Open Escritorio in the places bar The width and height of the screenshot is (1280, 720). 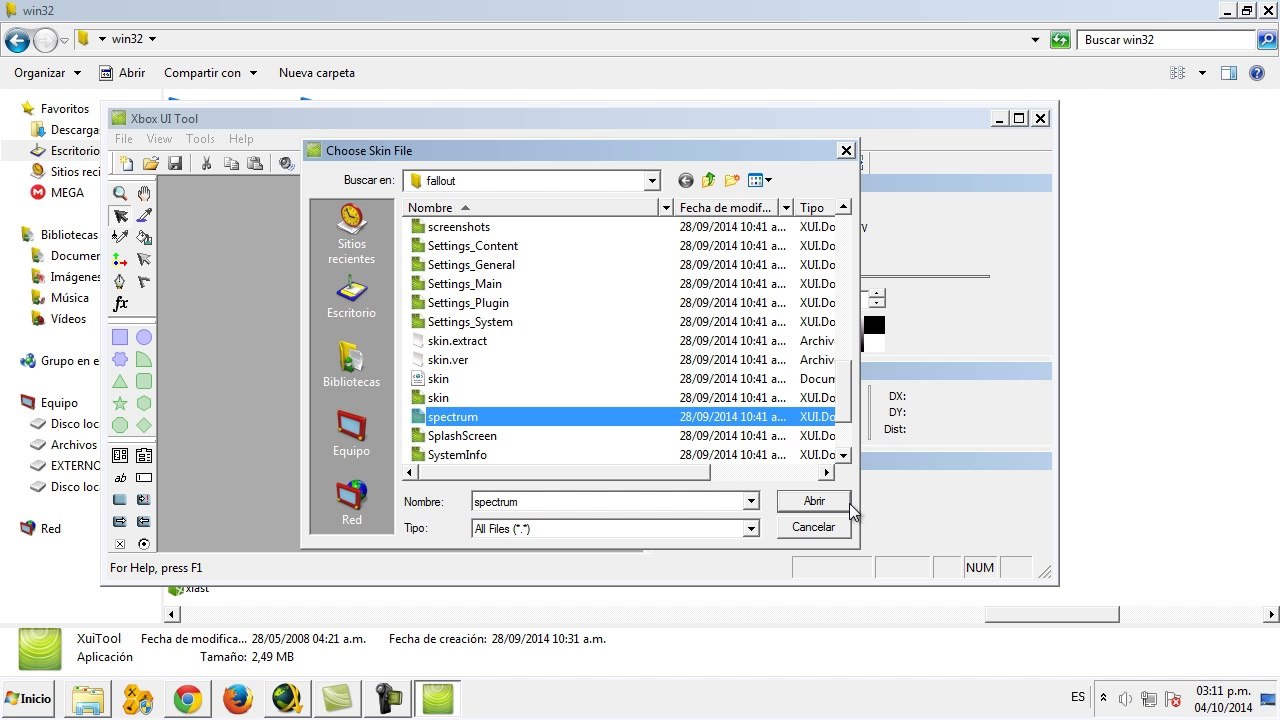point(351,299)
